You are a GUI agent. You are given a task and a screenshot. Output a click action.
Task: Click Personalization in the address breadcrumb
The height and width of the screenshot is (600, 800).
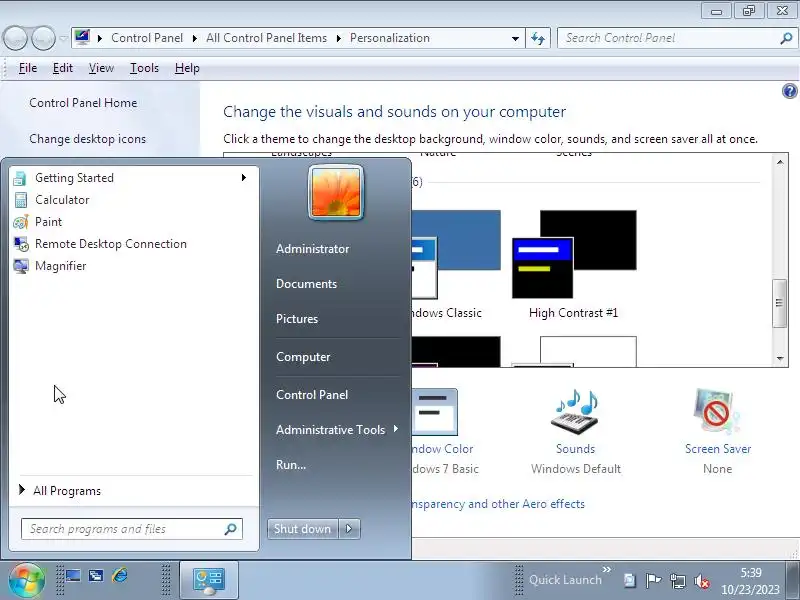(x=390, y=38)
